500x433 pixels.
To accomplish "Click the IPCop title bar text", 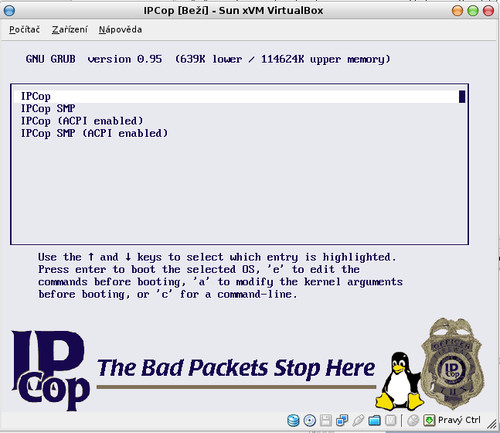I will click(233, 11).
